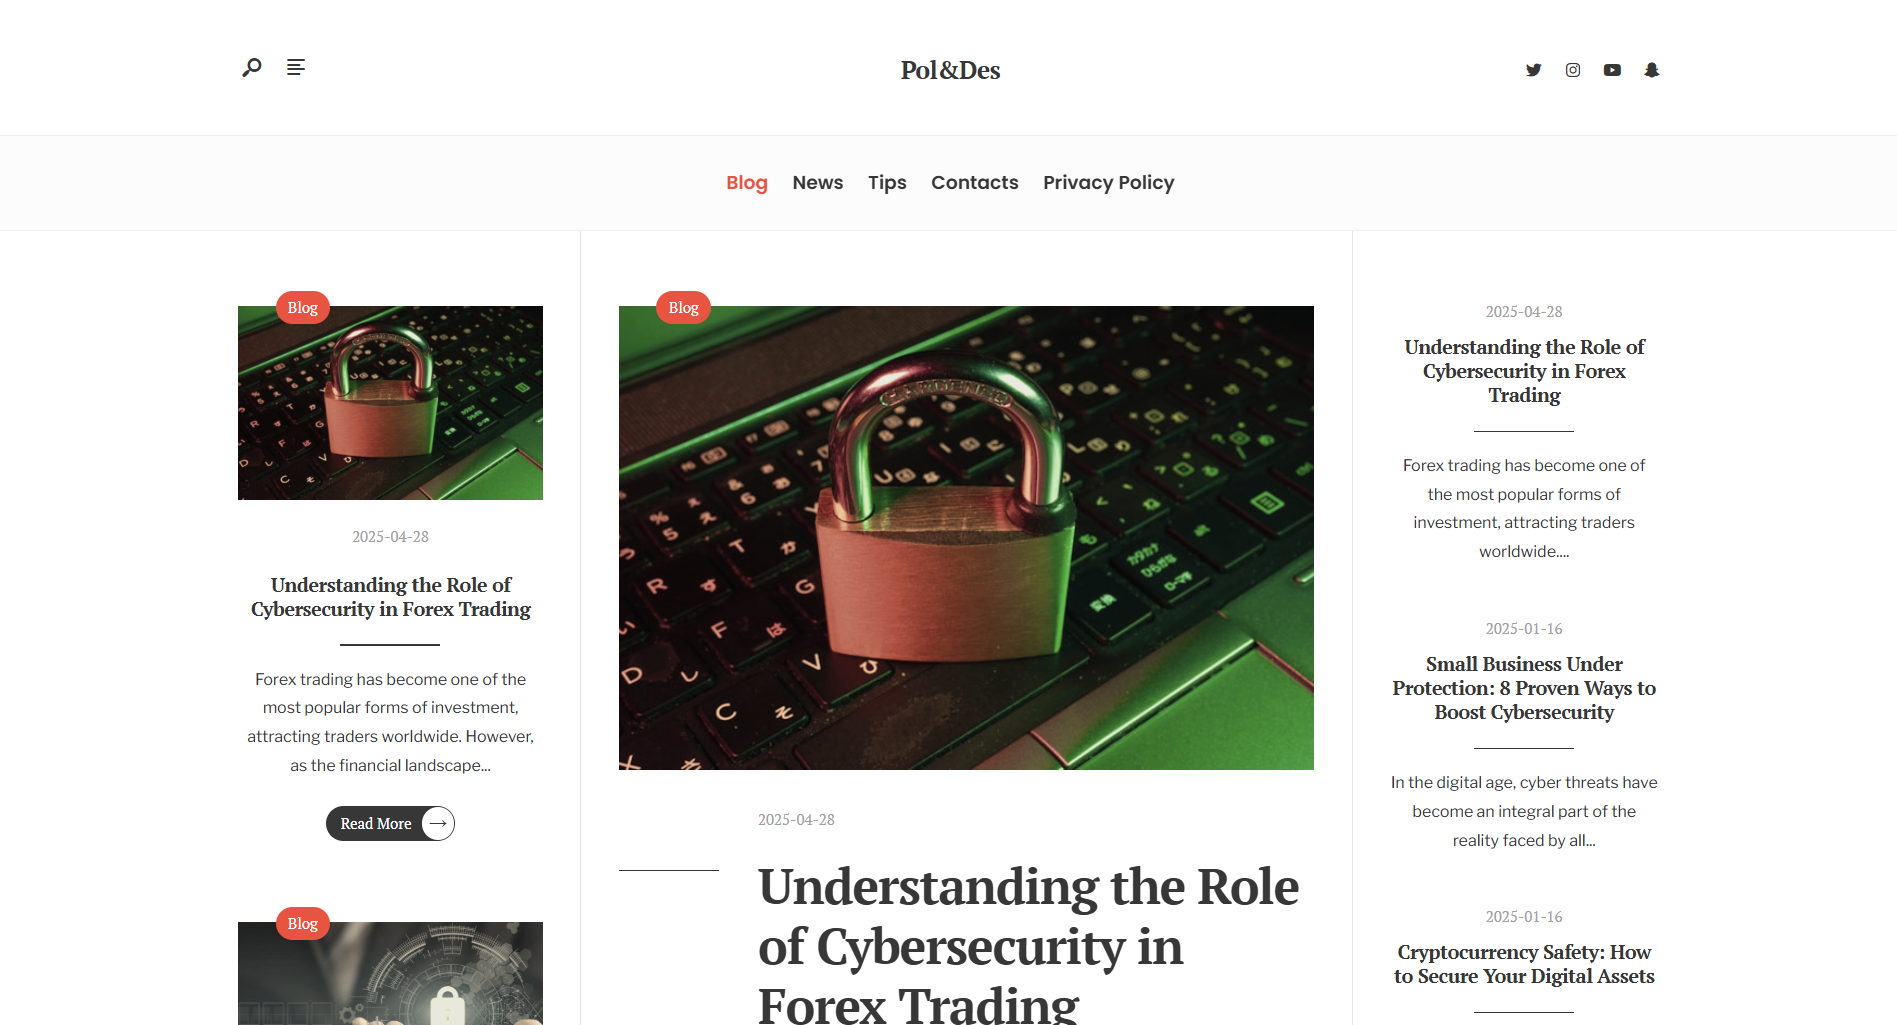Open the Instagram icon link
The height and width of the screenshot is (1025, 1897).
(1573, 70)
